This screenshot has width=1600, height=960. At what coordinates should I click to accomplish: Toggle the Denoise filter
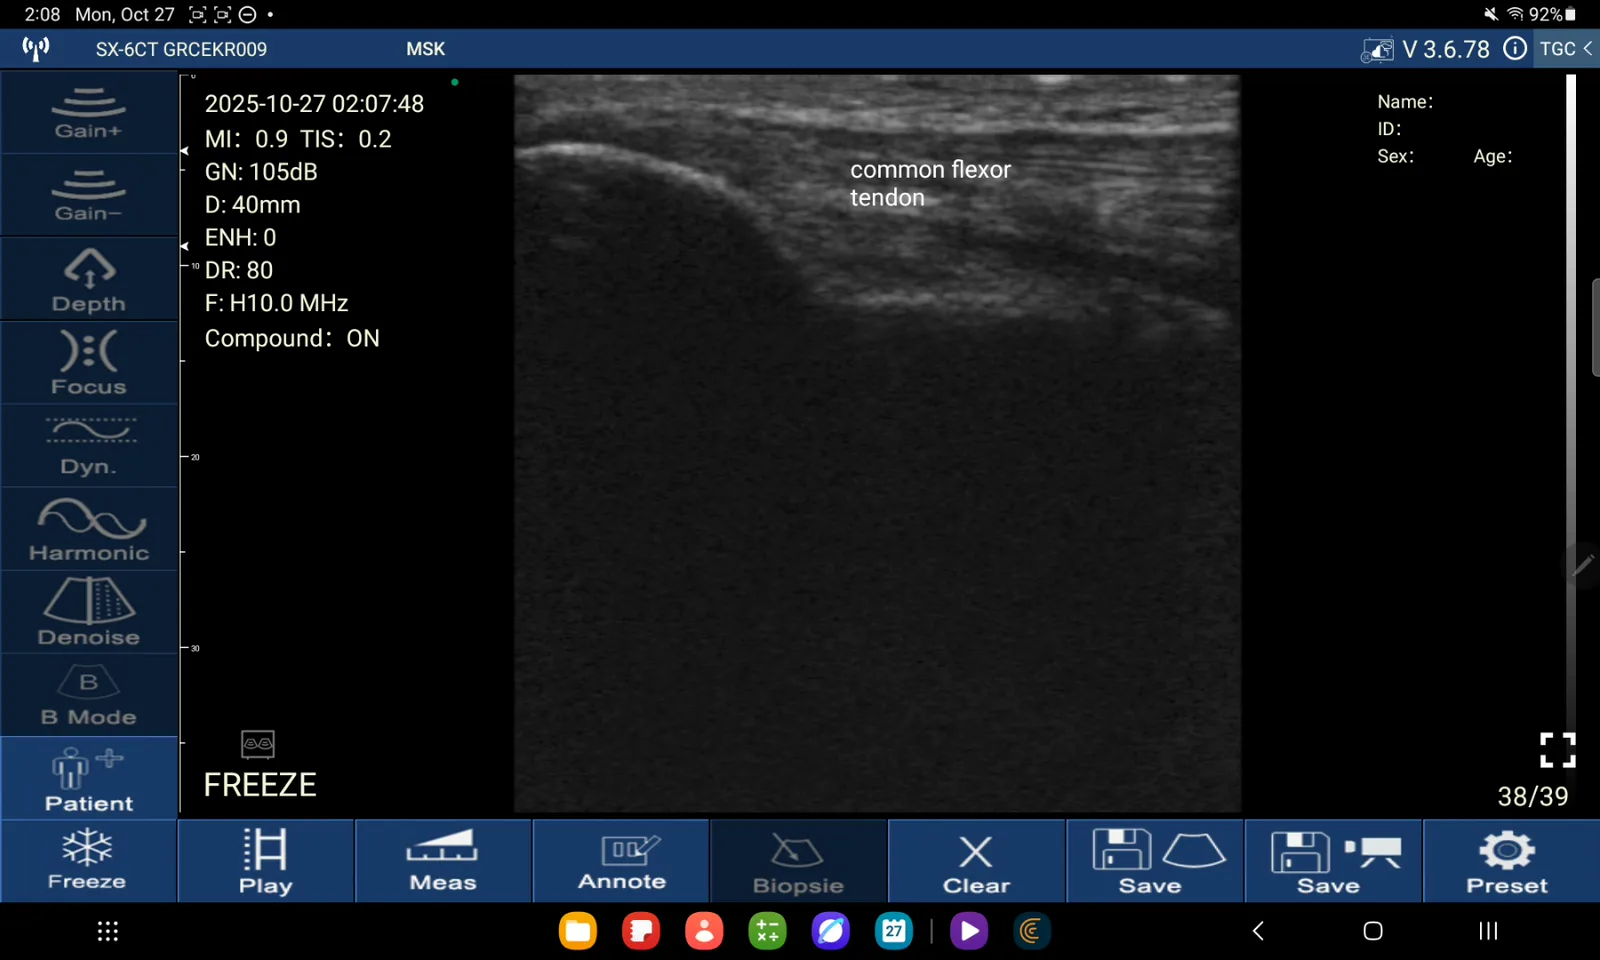(89, 613)
